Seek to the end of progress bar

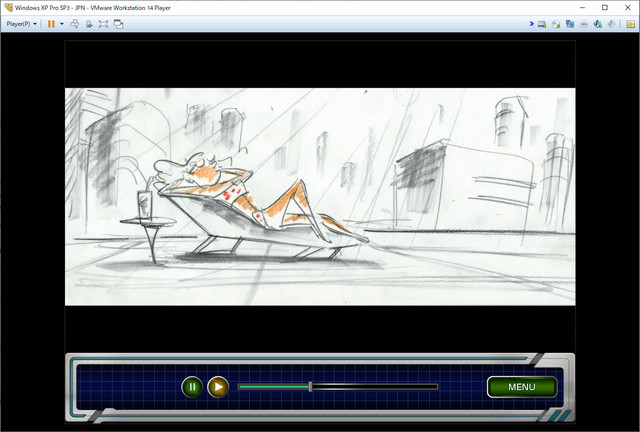436,387
